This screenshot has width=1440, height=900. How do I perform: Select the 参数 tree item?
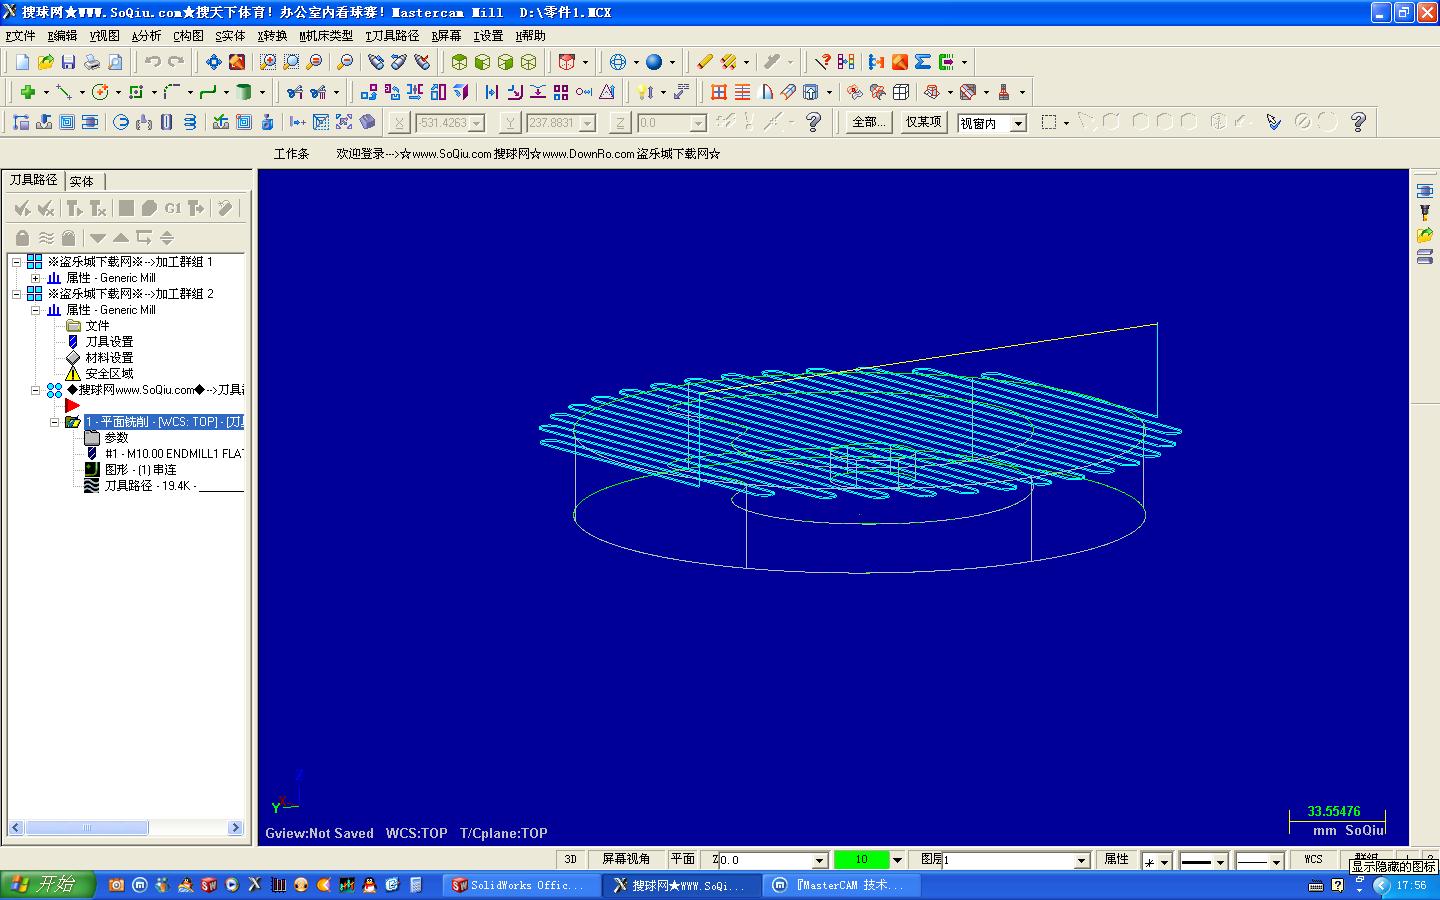coord(116,438)
